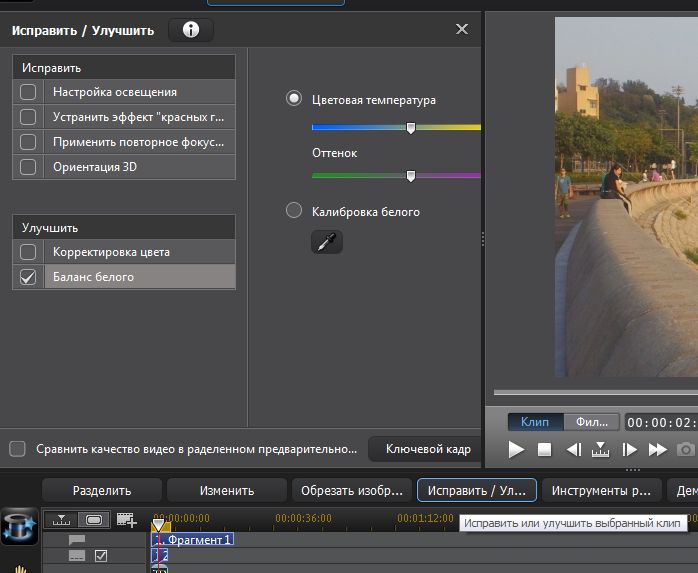Click the Оттенок tint slider handle
Viewport: 698px width, 573px height.
(410, 176)
